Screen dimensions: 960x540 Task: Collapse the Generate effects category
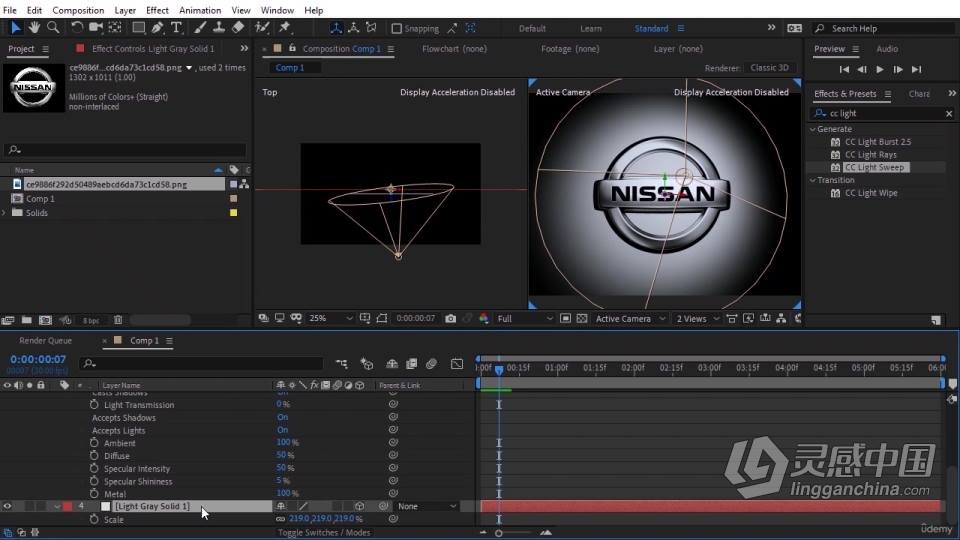click(x=813, y=129)
